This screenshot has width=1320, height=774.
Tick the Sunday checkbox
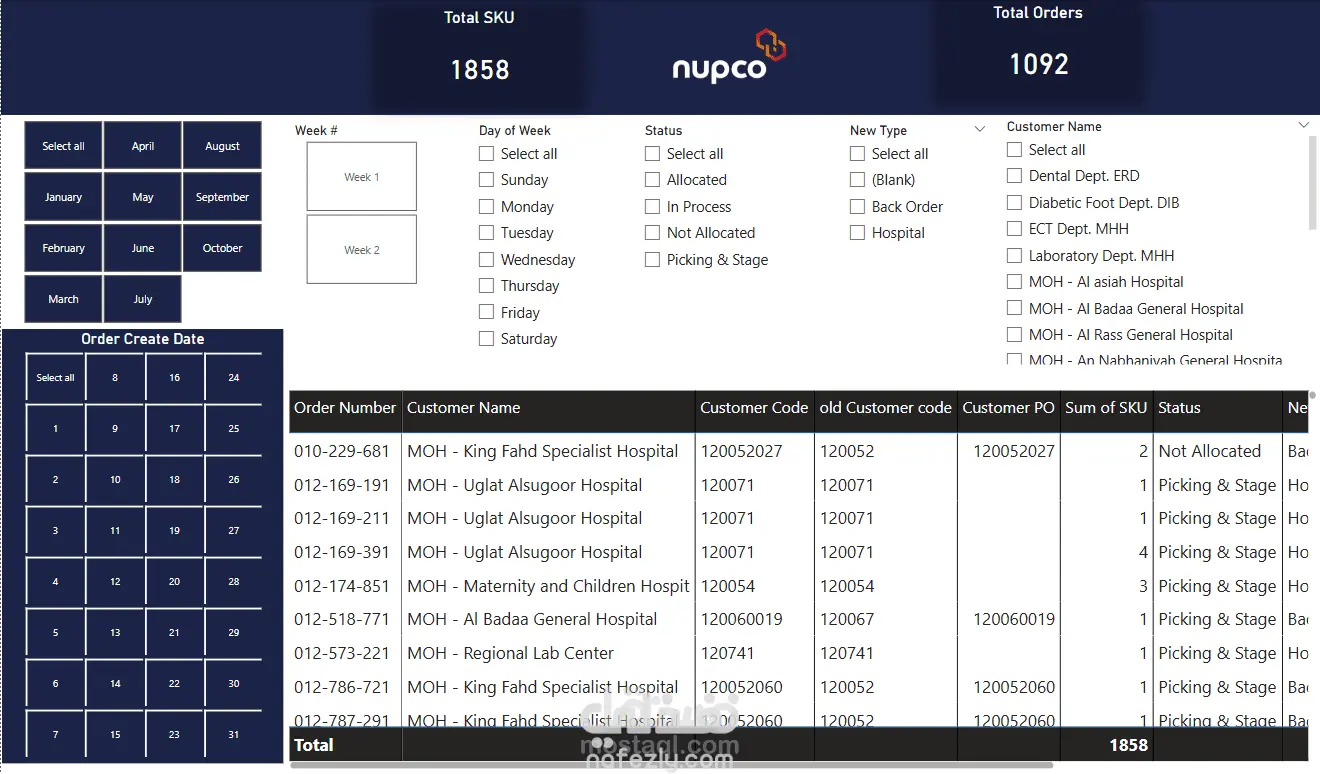[x=486, y=180]
